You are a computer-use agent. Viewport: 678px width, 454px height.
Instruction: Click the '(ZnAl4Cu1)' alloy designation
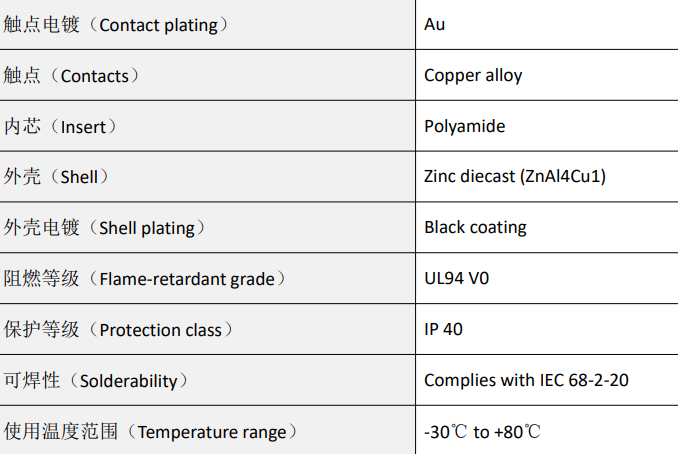click(563, 177)
